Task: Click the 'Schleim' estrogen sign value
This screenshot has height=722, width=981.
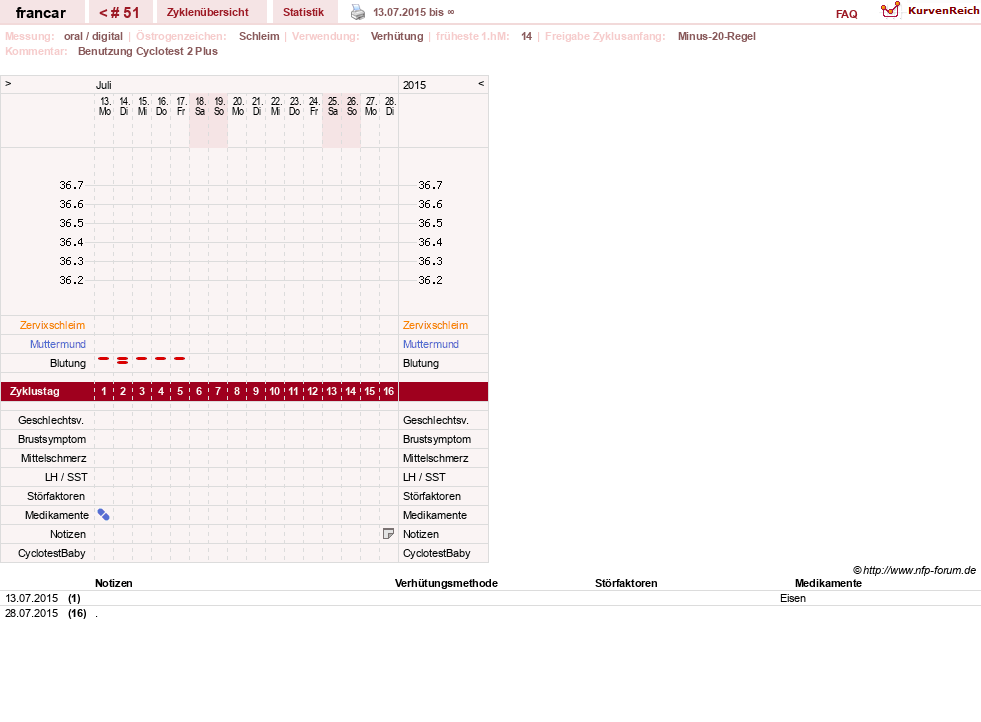Action: (259, 36)
